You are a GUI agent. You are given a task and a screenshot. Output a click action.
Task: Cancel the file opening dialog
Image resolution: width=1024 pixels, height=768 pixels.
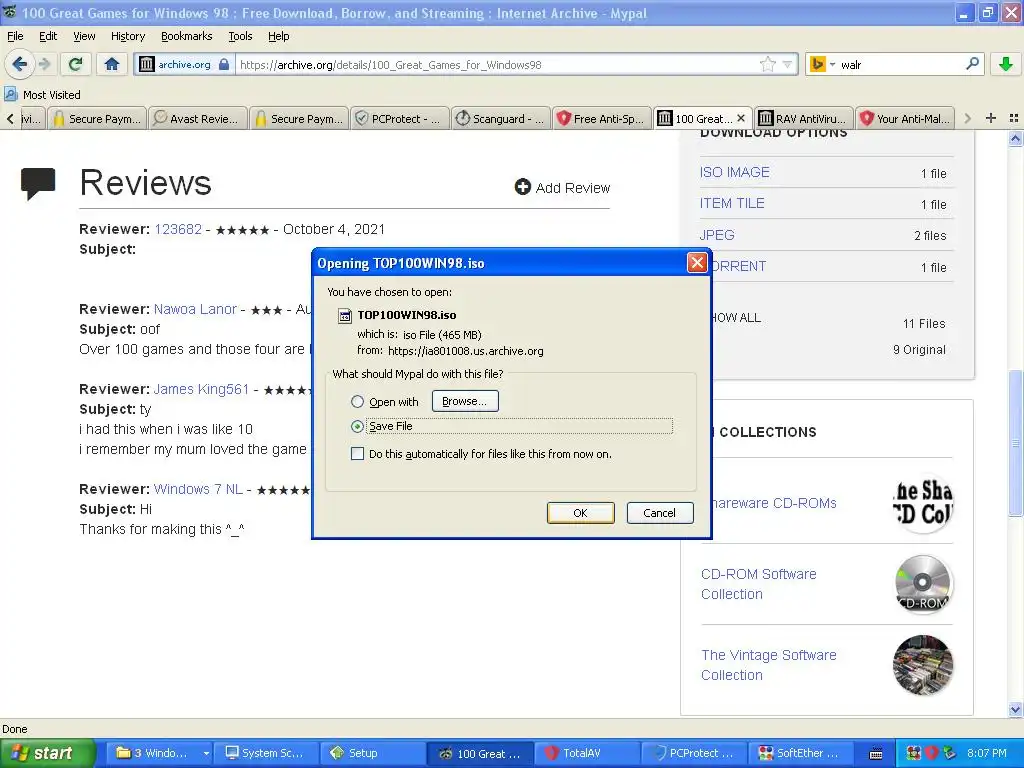tap(660, 513)
